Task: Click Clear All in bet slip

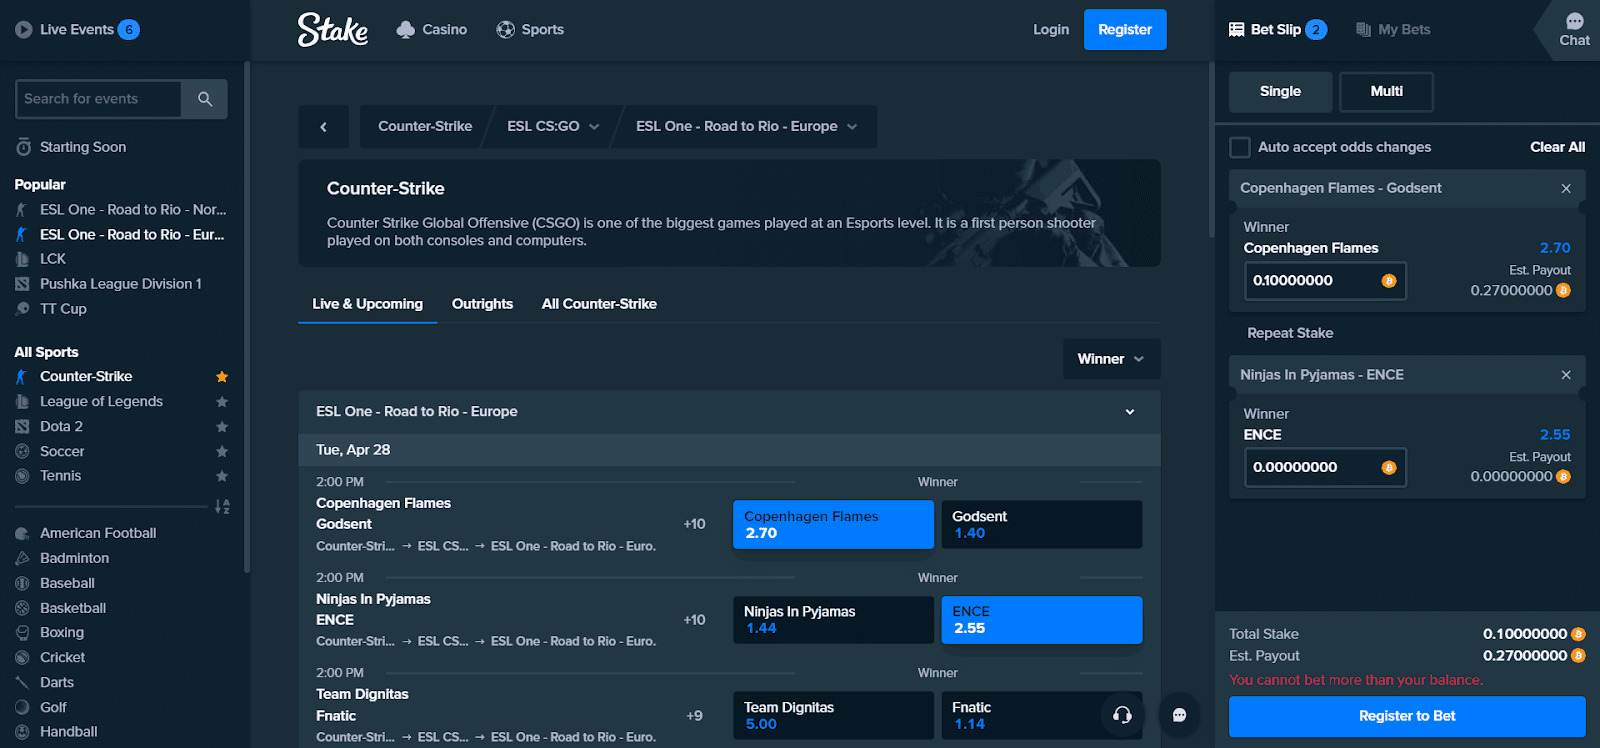Action: coord(1557,147)
